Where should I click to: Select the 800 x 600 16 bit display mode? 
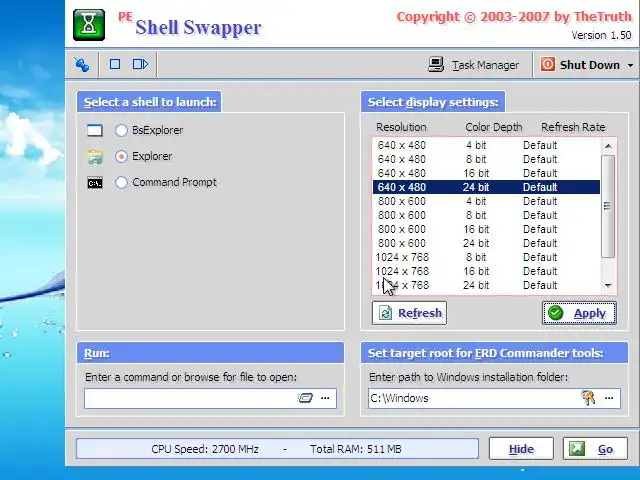pyautogui.click(x=486, y=229)
